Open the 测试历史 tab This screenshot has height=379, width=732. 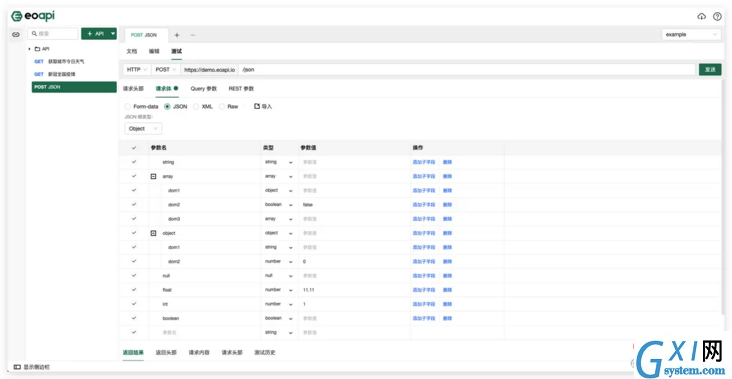tap(265, 352)
